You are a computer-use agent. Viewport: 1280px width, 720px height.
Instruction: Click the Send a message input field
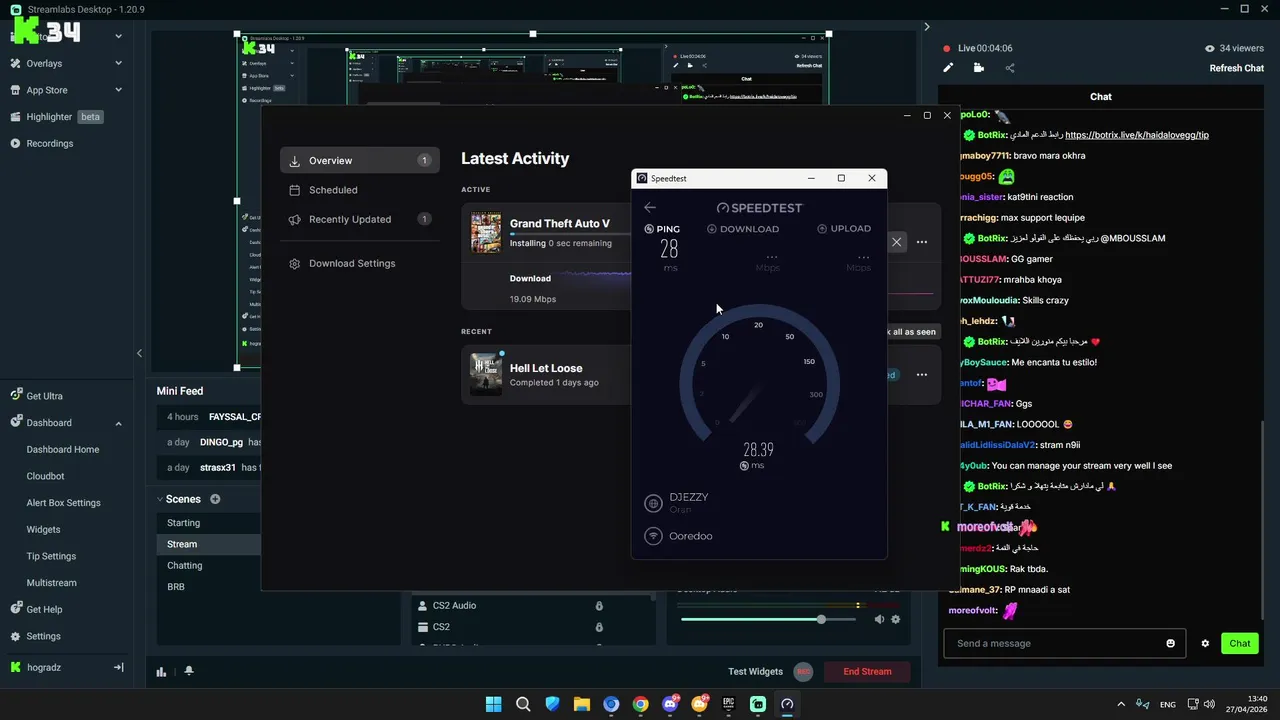pos(1065,643)
